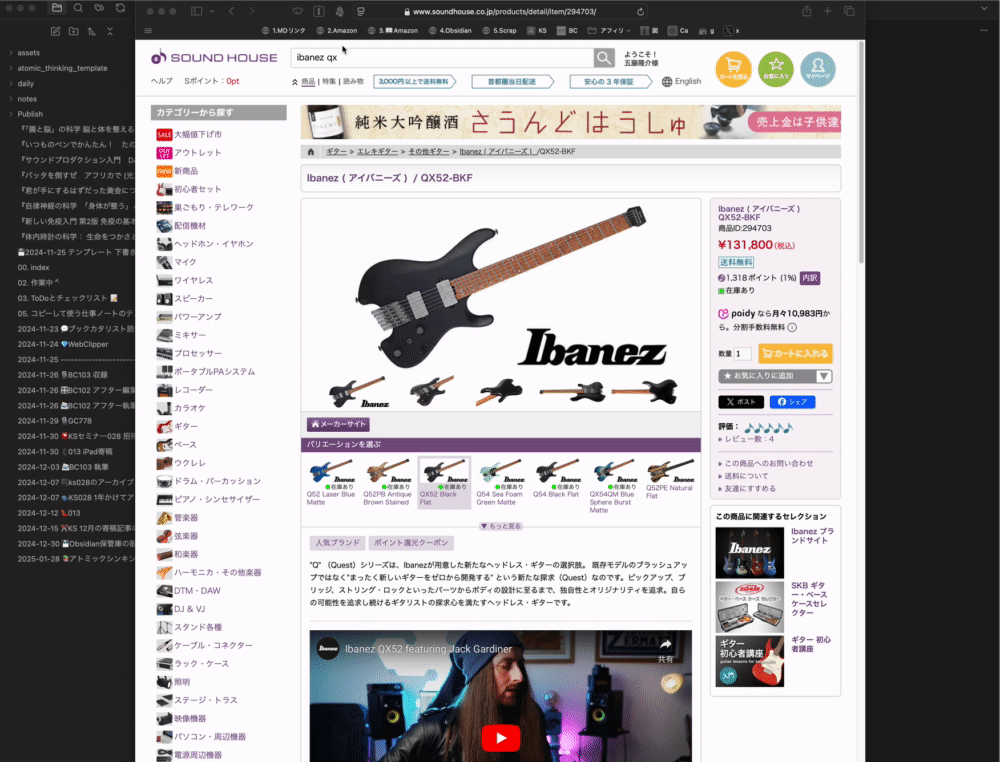Open the ギター category in sidebar

click(x=186, y=427)
